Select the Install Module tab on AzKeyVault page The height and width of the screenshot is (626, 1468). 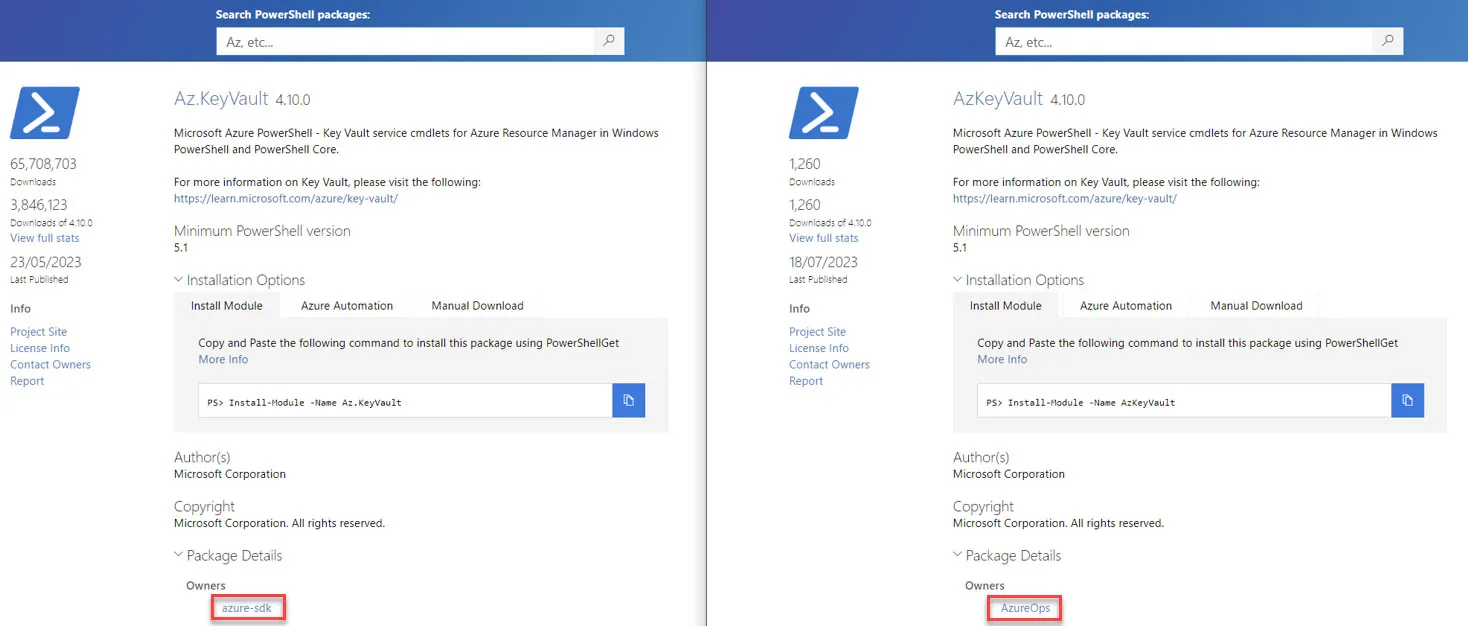[1006, 306]
